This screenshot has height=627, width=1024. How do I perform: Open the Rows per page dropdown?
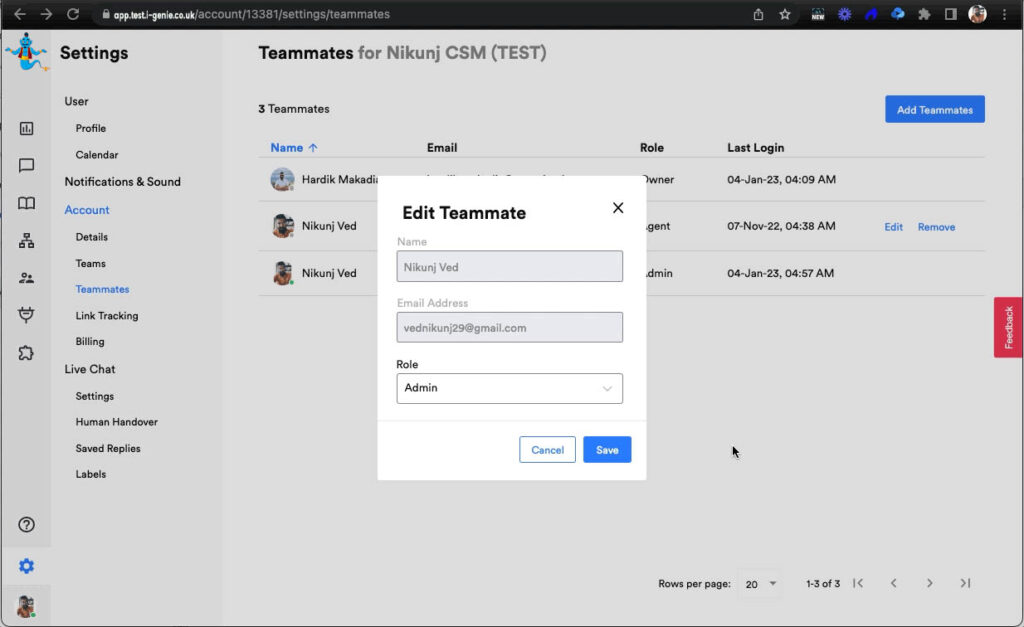click(x=761, y=584)
